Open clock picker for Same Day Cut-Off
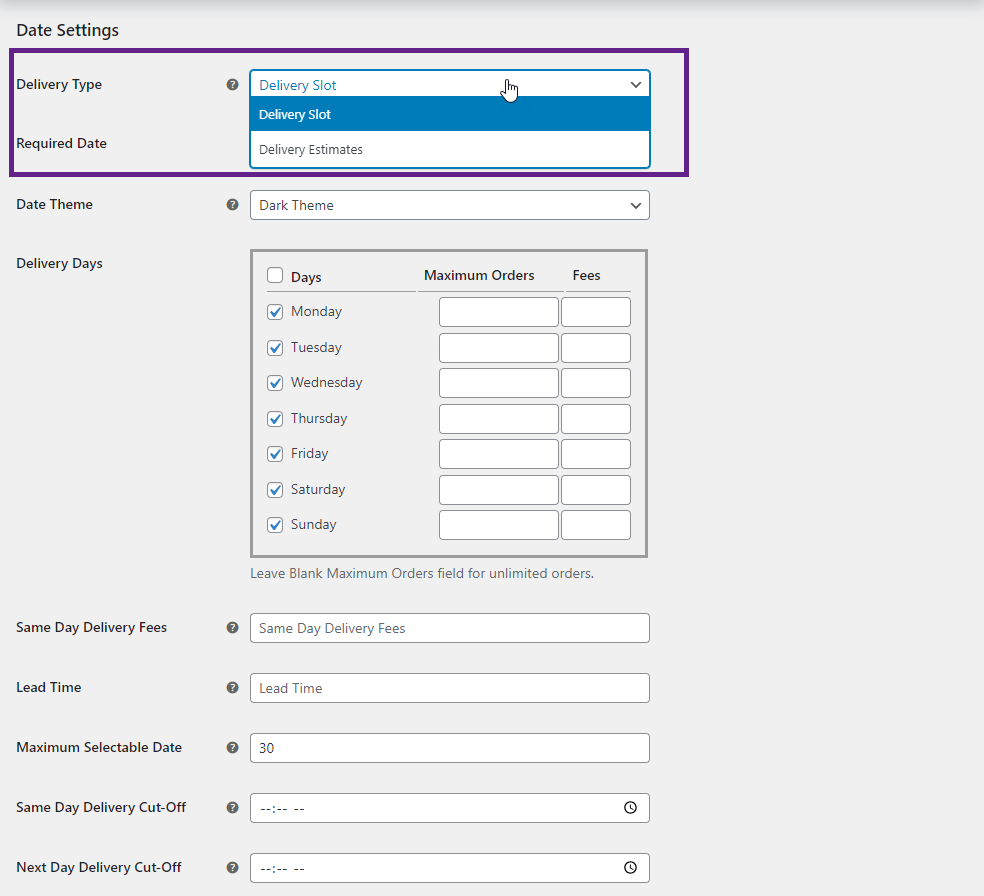Image resolution: width=984 pixels, height=896 pixels. (630, 808)
